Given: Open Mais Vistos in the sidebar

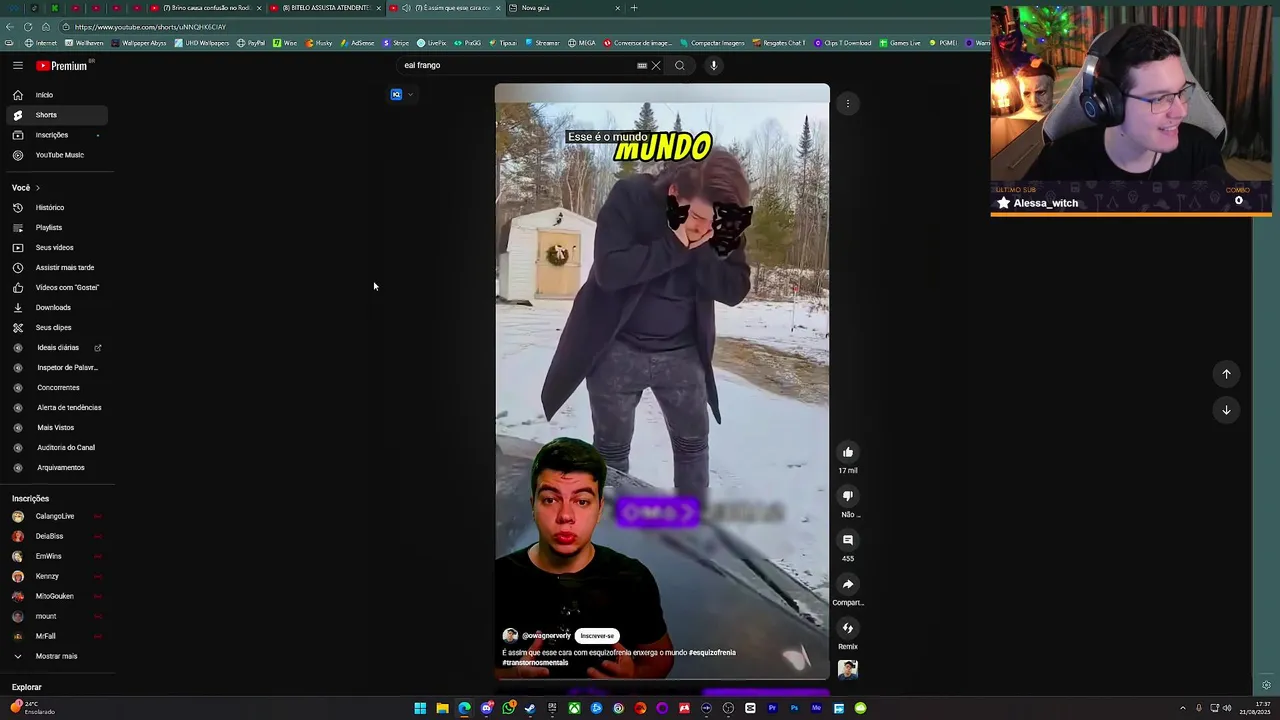Looking at the screenshot, I should [58, 428].
